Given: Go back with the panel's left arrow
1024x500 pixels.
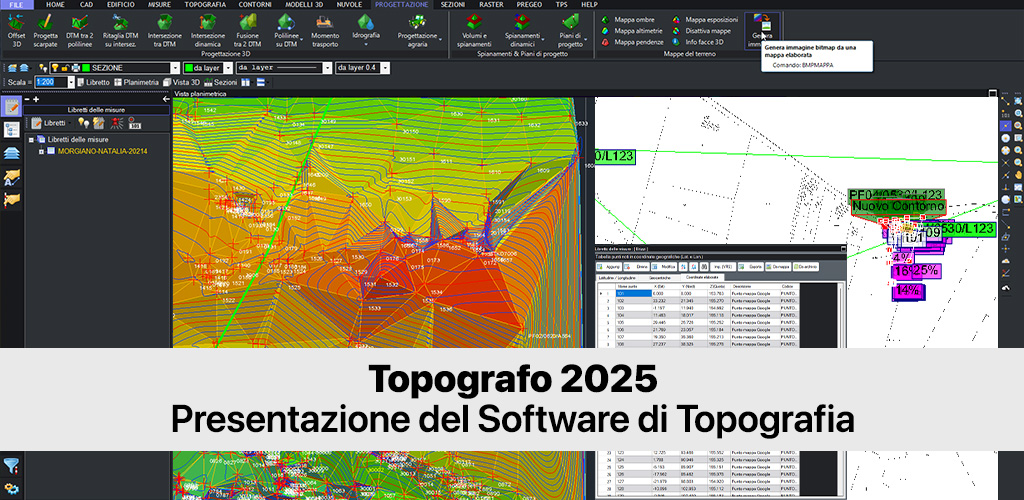Looking at the screenshot, I should (x=166, y=99).
